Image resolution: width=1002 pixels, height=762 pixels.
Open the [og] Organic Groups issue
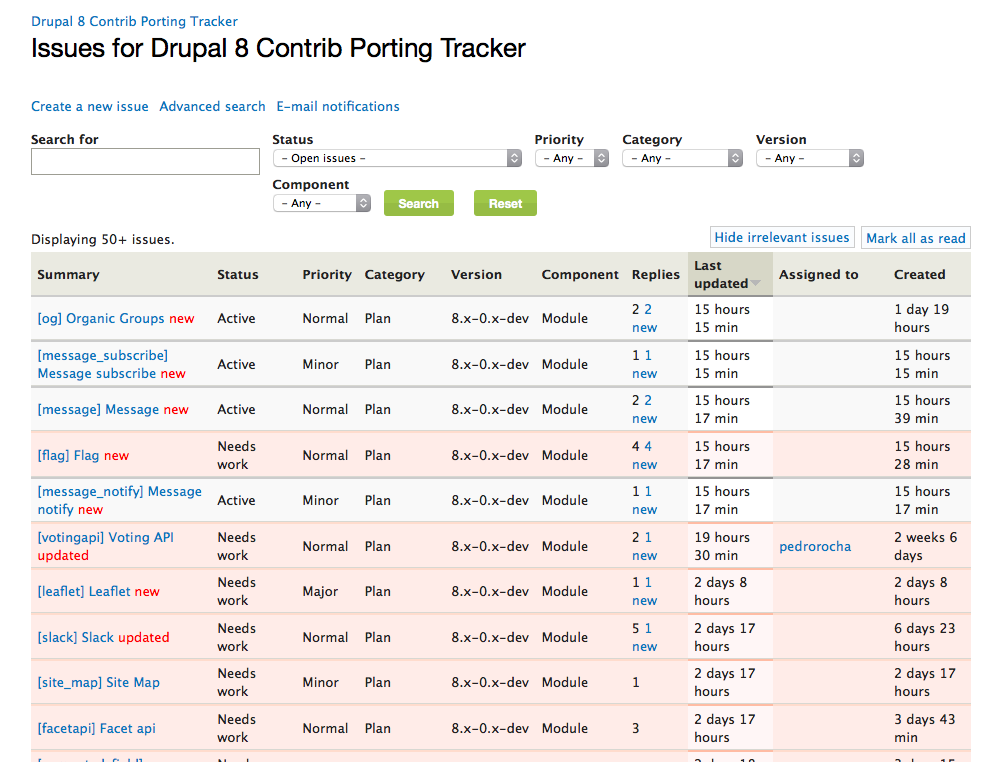(x=101, y=319)
